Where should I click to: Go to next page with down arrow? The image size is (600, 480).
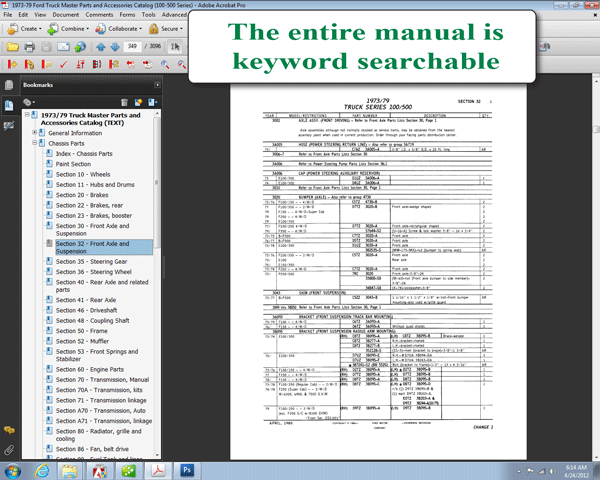[115, 47]
